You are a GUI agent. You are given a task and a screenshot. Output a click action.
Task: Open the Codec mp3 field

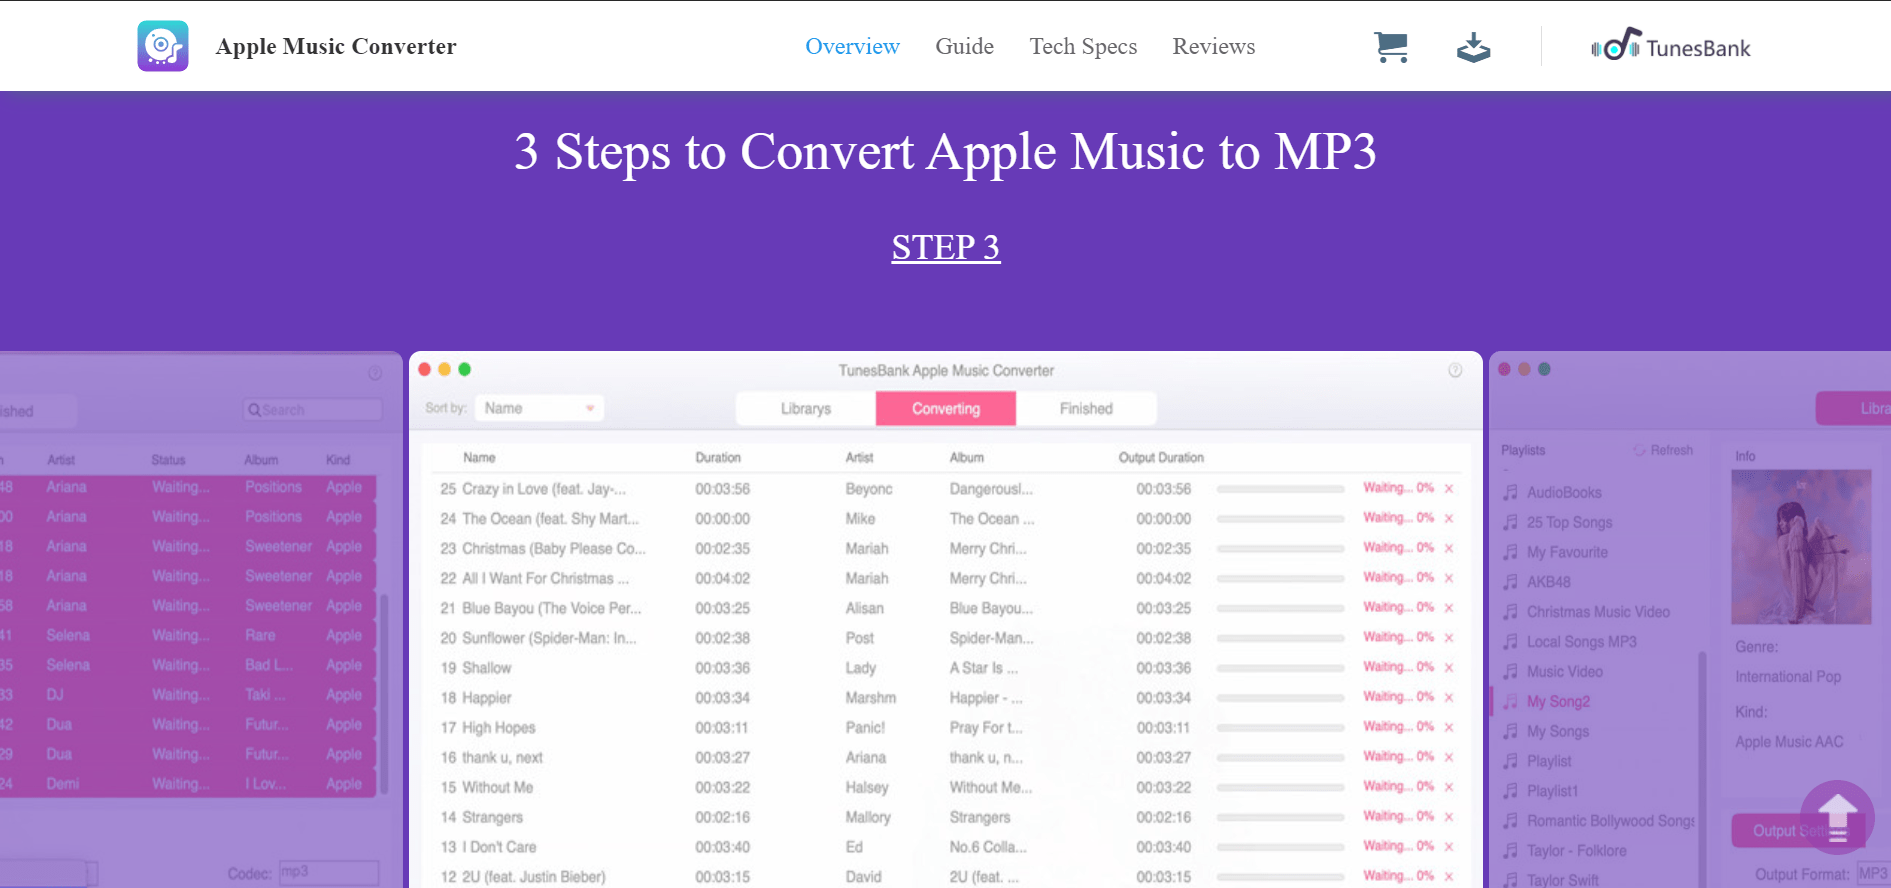coord(329,873)
